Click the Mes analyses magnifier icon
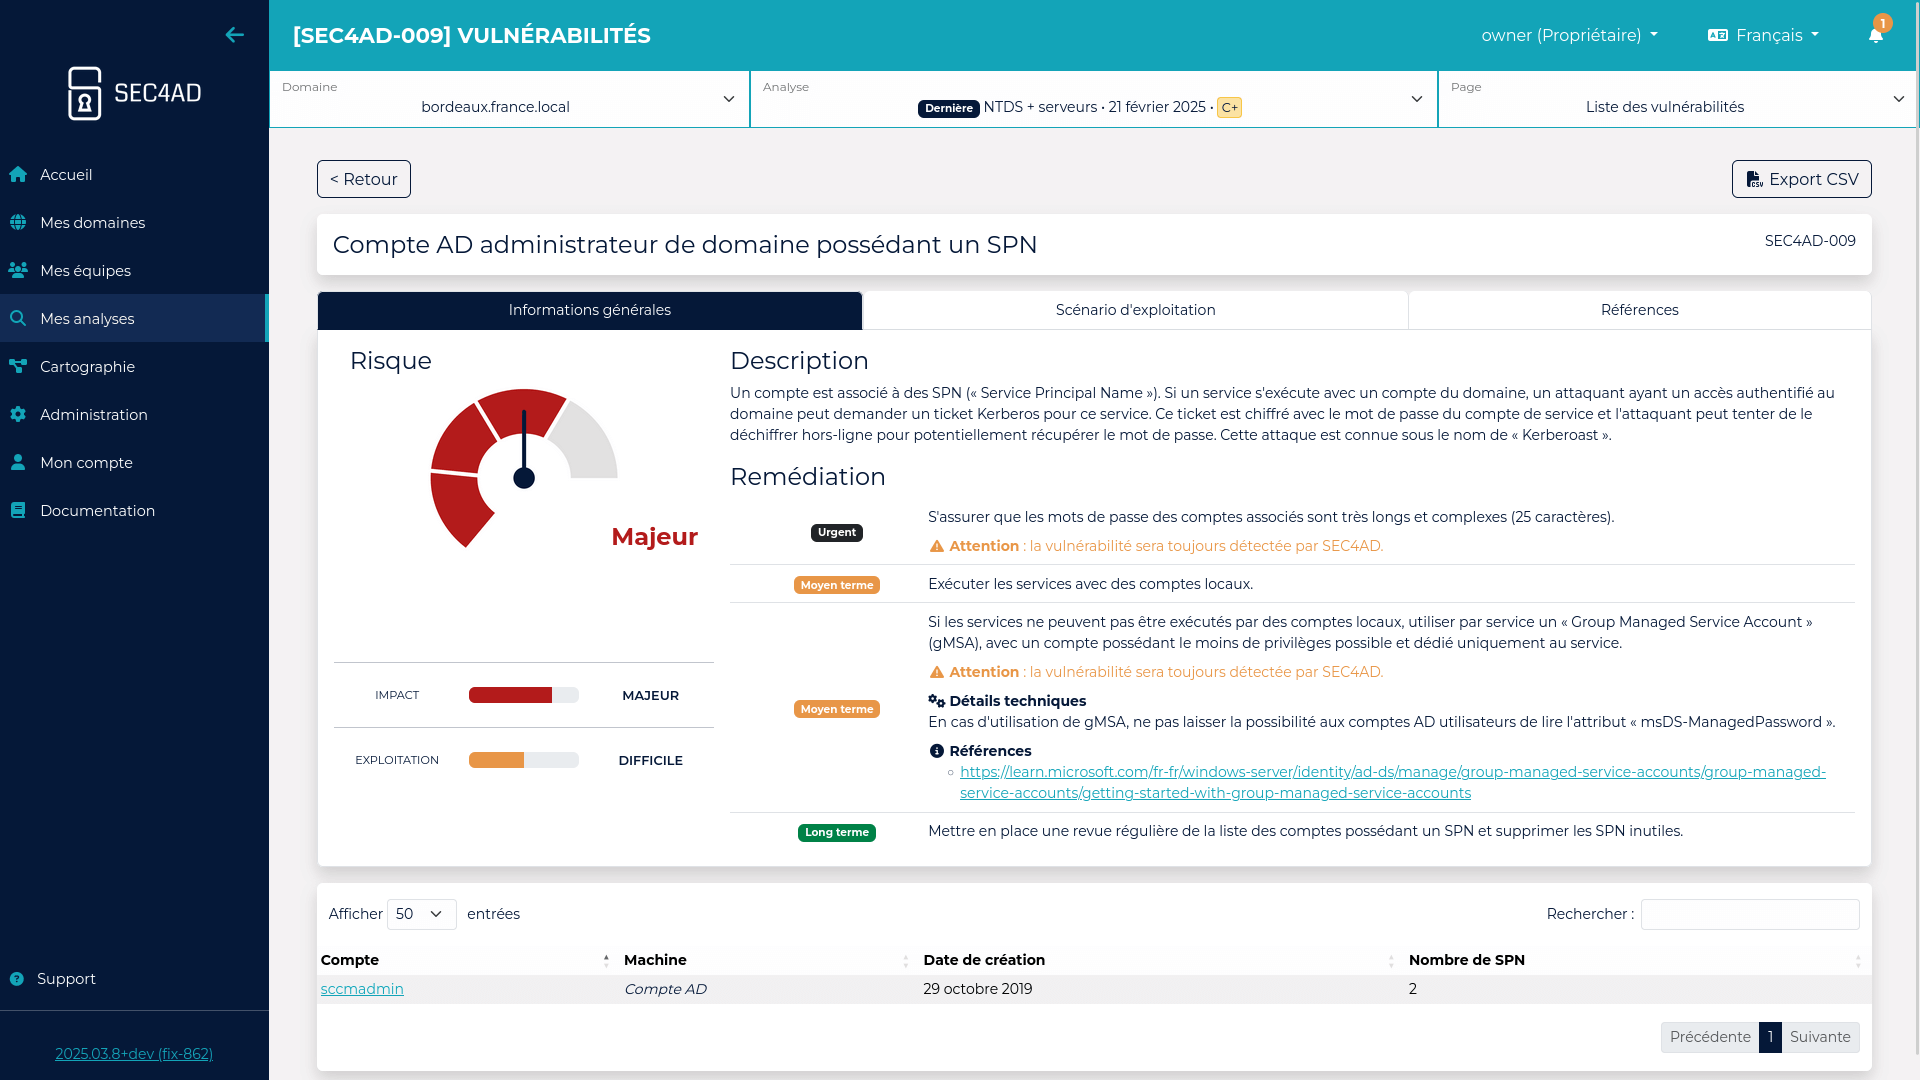This screenshot has height=1080, width=1920. coord(18,319)
